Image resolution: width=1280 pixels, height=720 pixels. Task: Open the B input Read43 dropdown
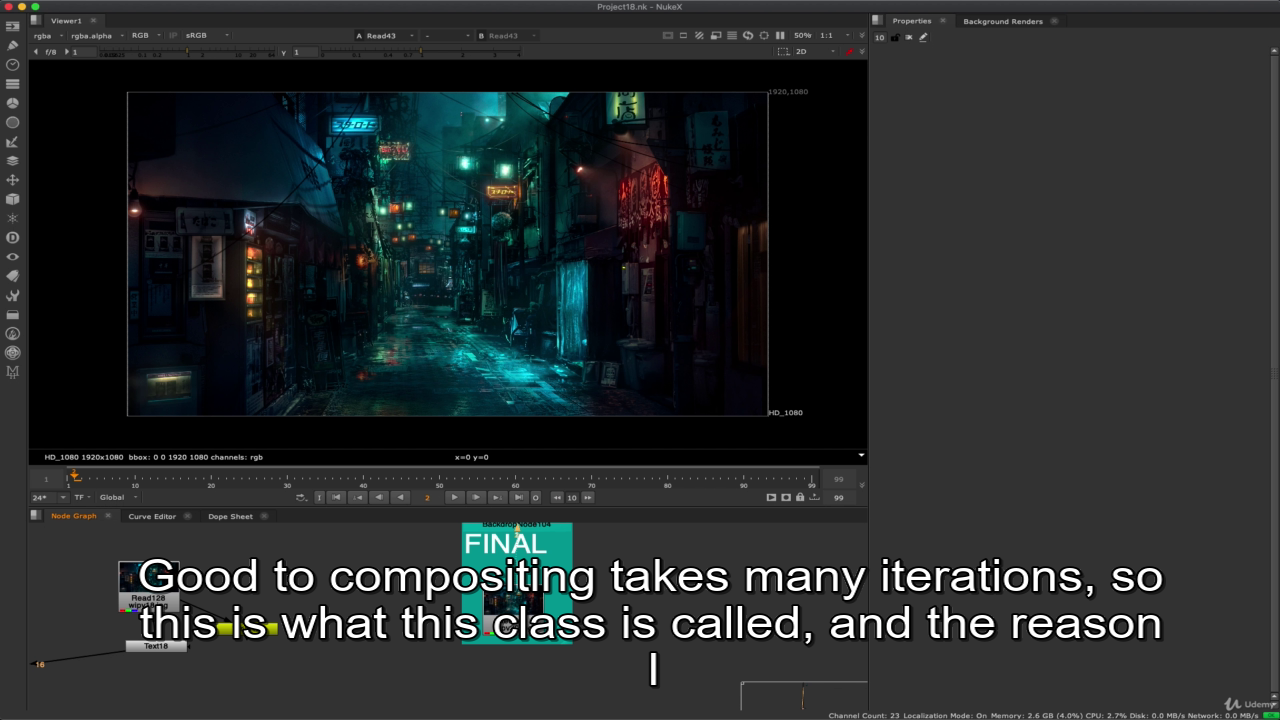508,35
